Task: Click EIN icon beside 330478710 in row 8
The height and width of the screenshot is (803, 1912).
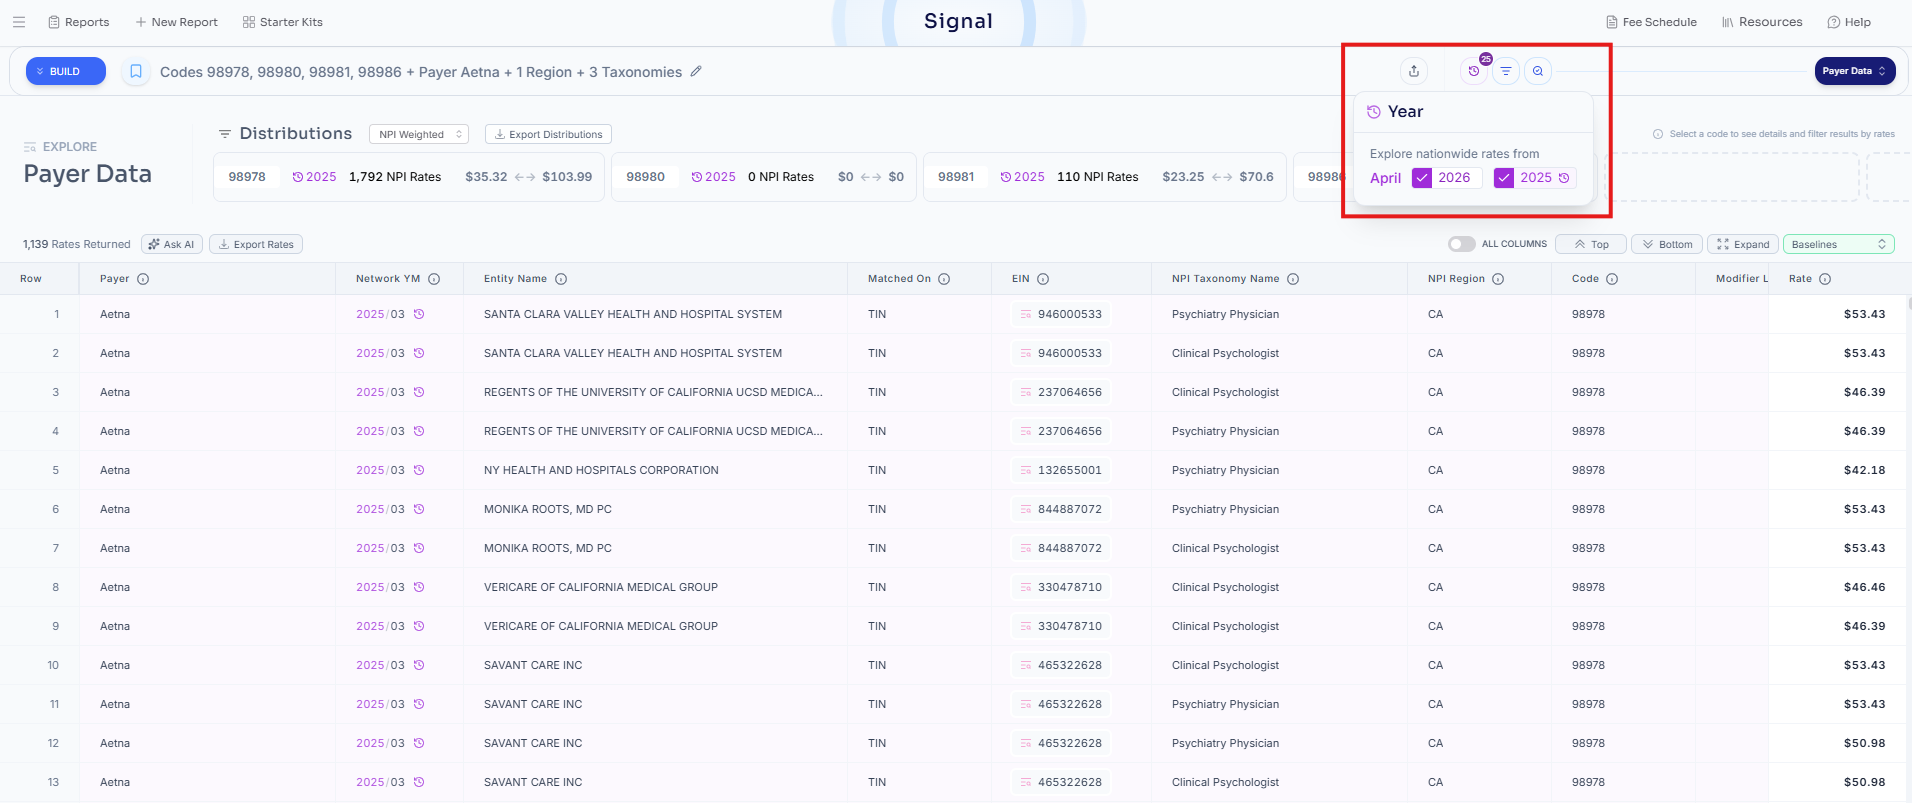Action: [x=1026, y=587]
